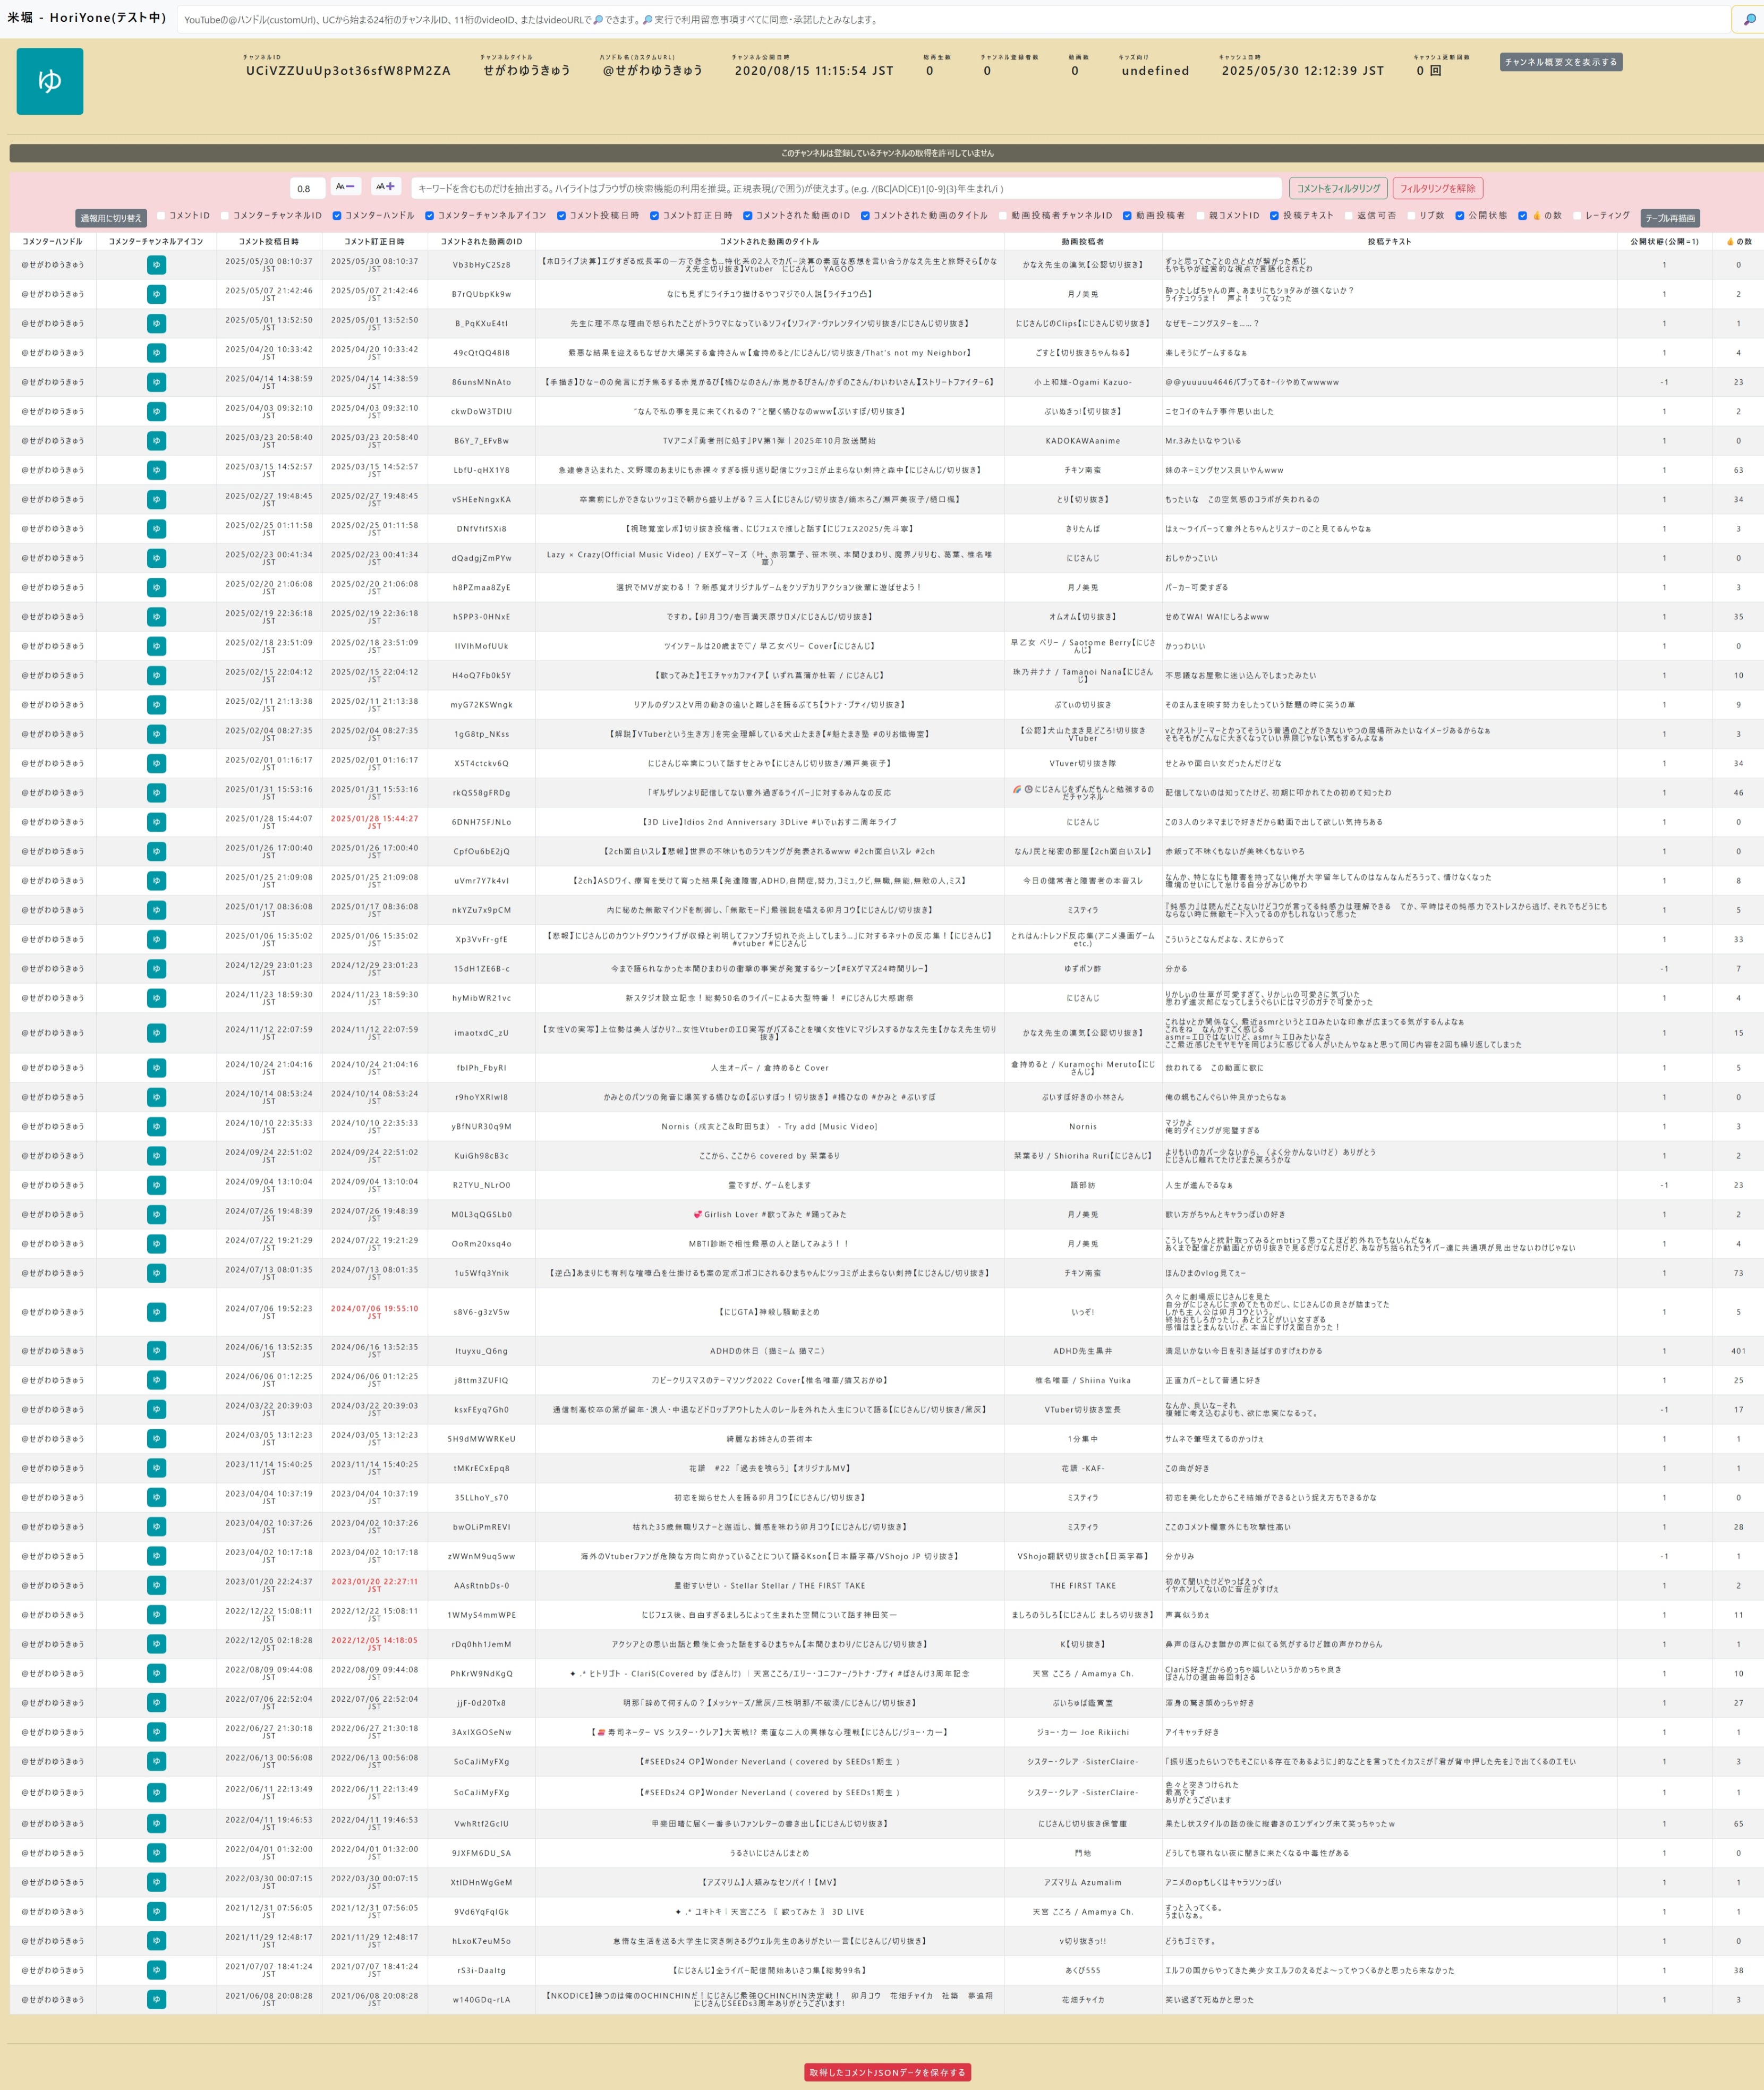
Task: Click commenter icon in row dated 2024/06/16 13:52:35
Action: click(156, 1351)
